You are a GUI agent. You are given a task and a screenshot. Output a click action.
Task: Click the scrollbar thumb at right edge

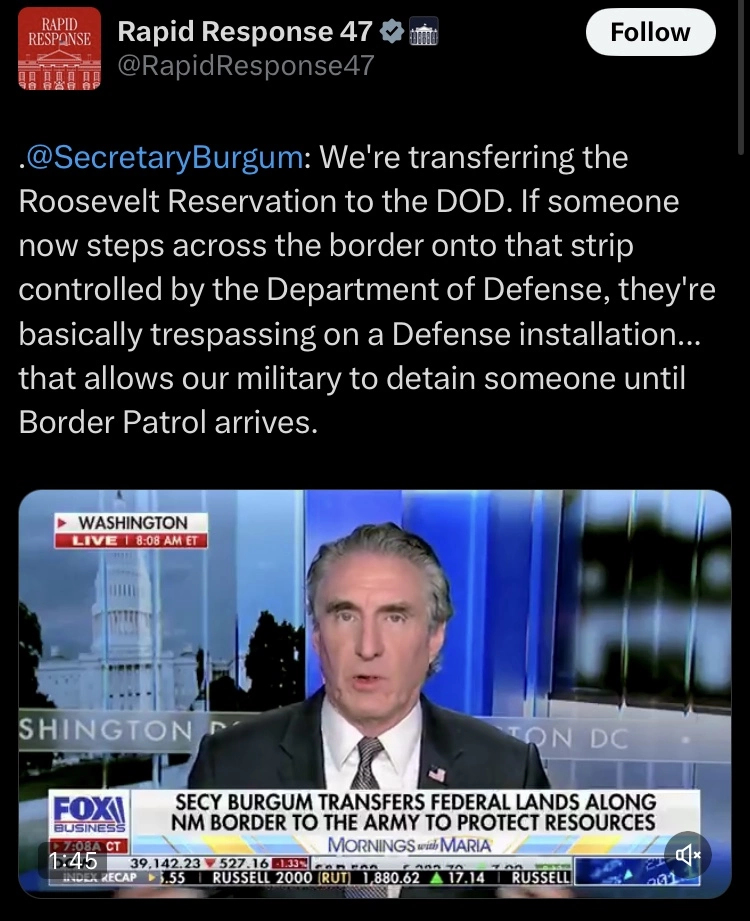[x=741, y=78]
